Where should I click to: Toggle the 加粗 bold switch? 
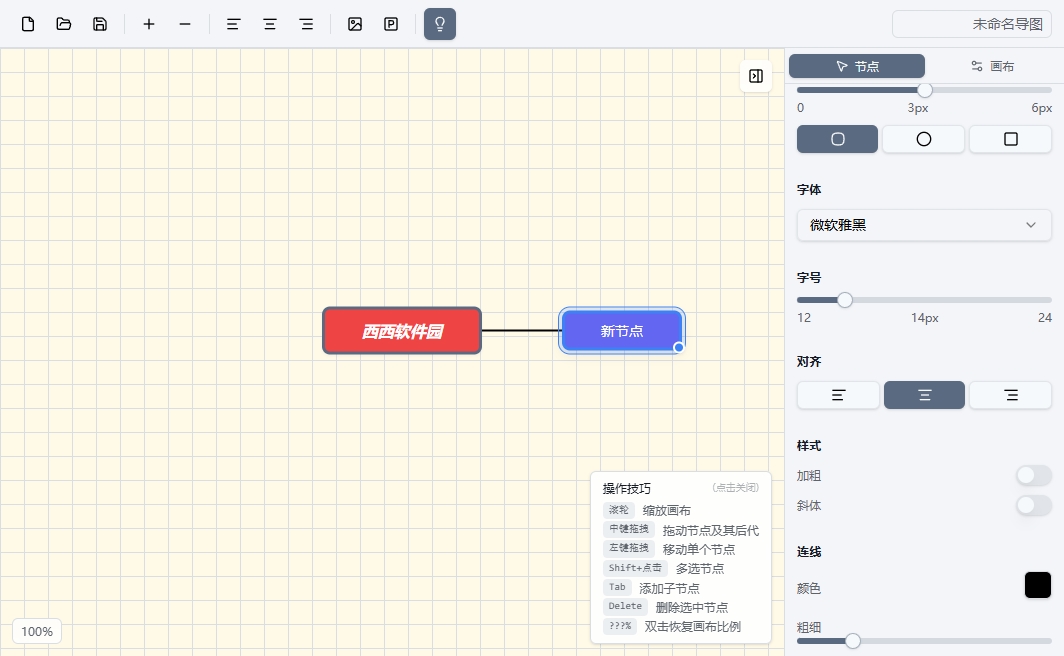(1033, 476)
